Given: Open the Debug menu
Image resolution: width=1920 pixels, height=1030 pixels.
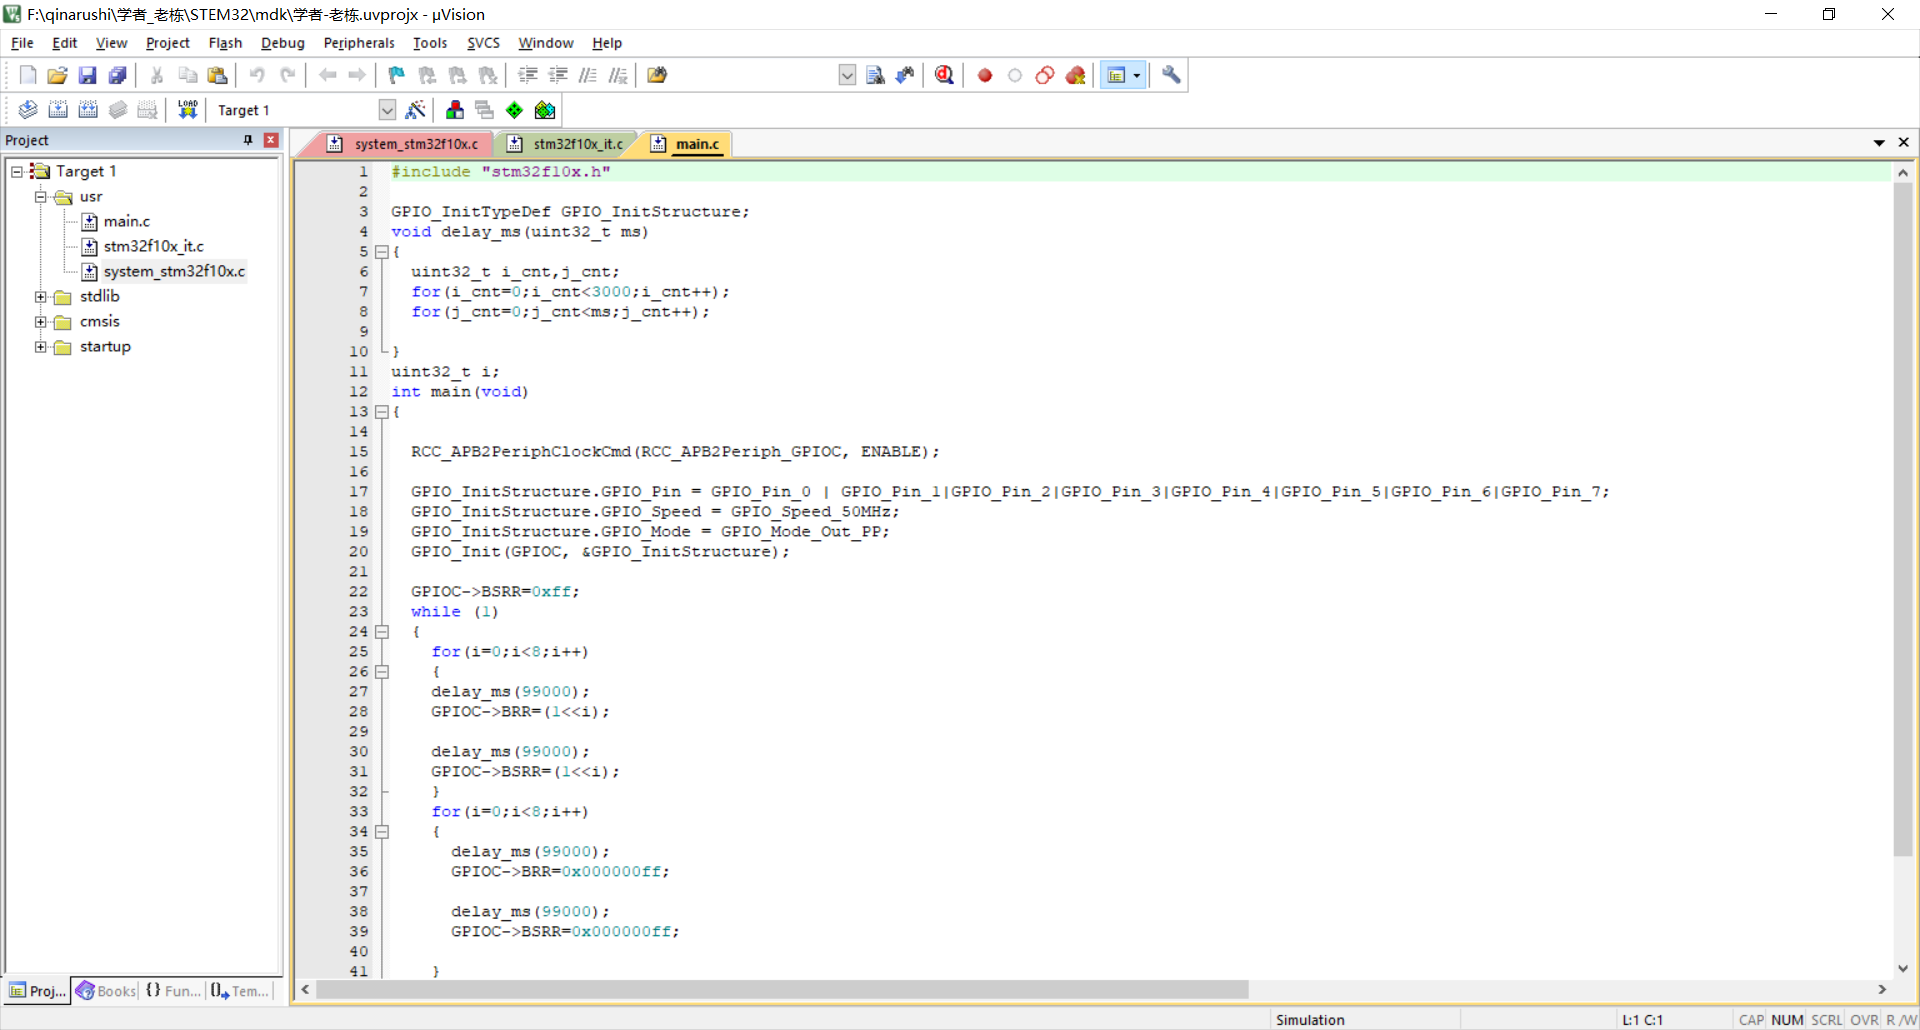Looking at the screenshot, I should point(282,43).
